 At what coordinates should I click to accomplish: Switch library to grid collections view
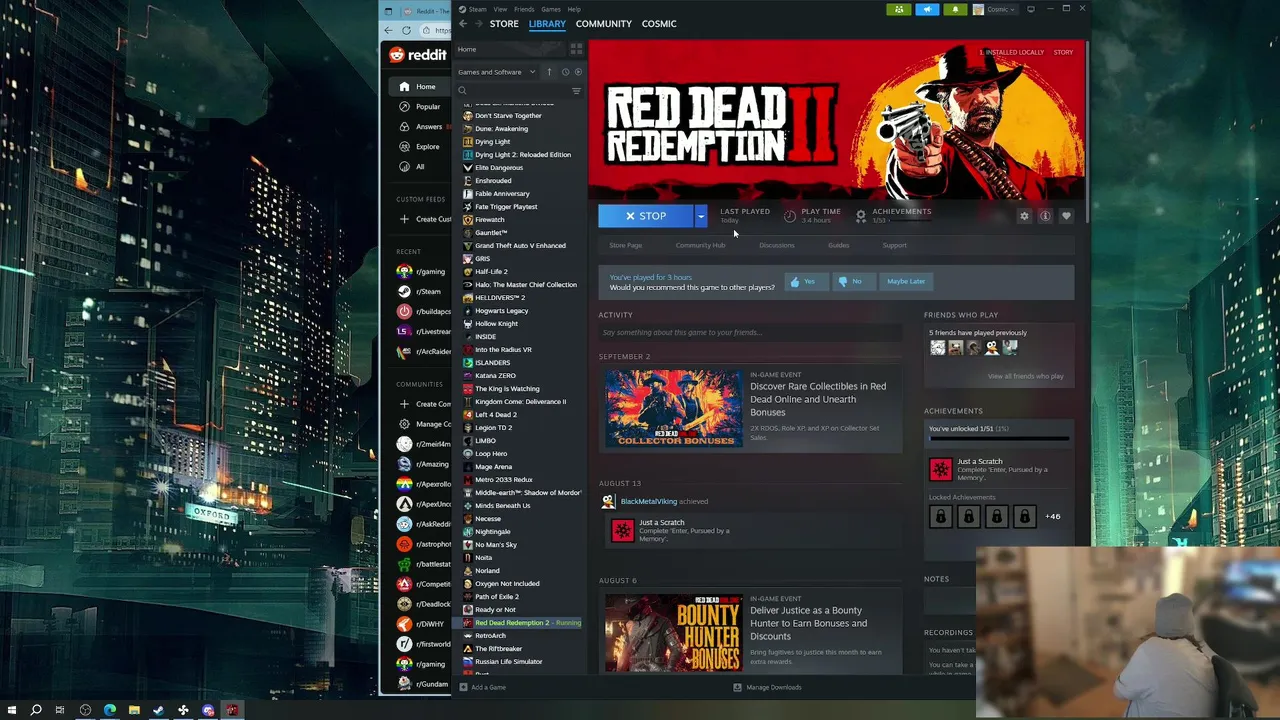(576, 49)
